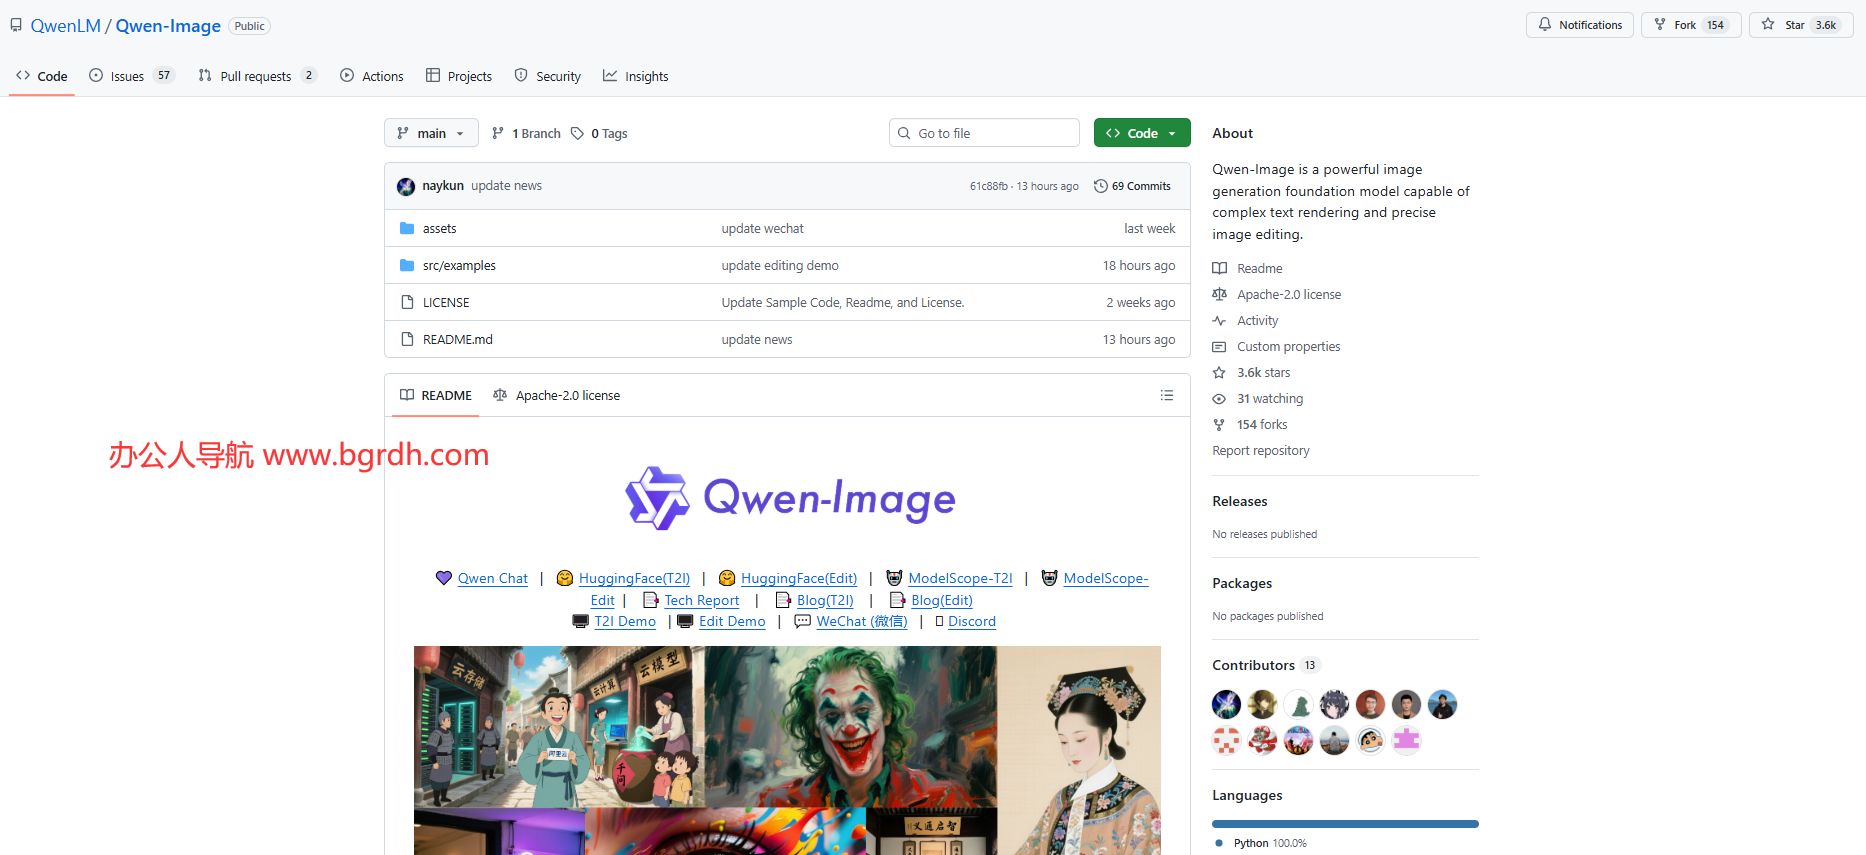
Task: Click the naykun author avatar
Action: 406,186
